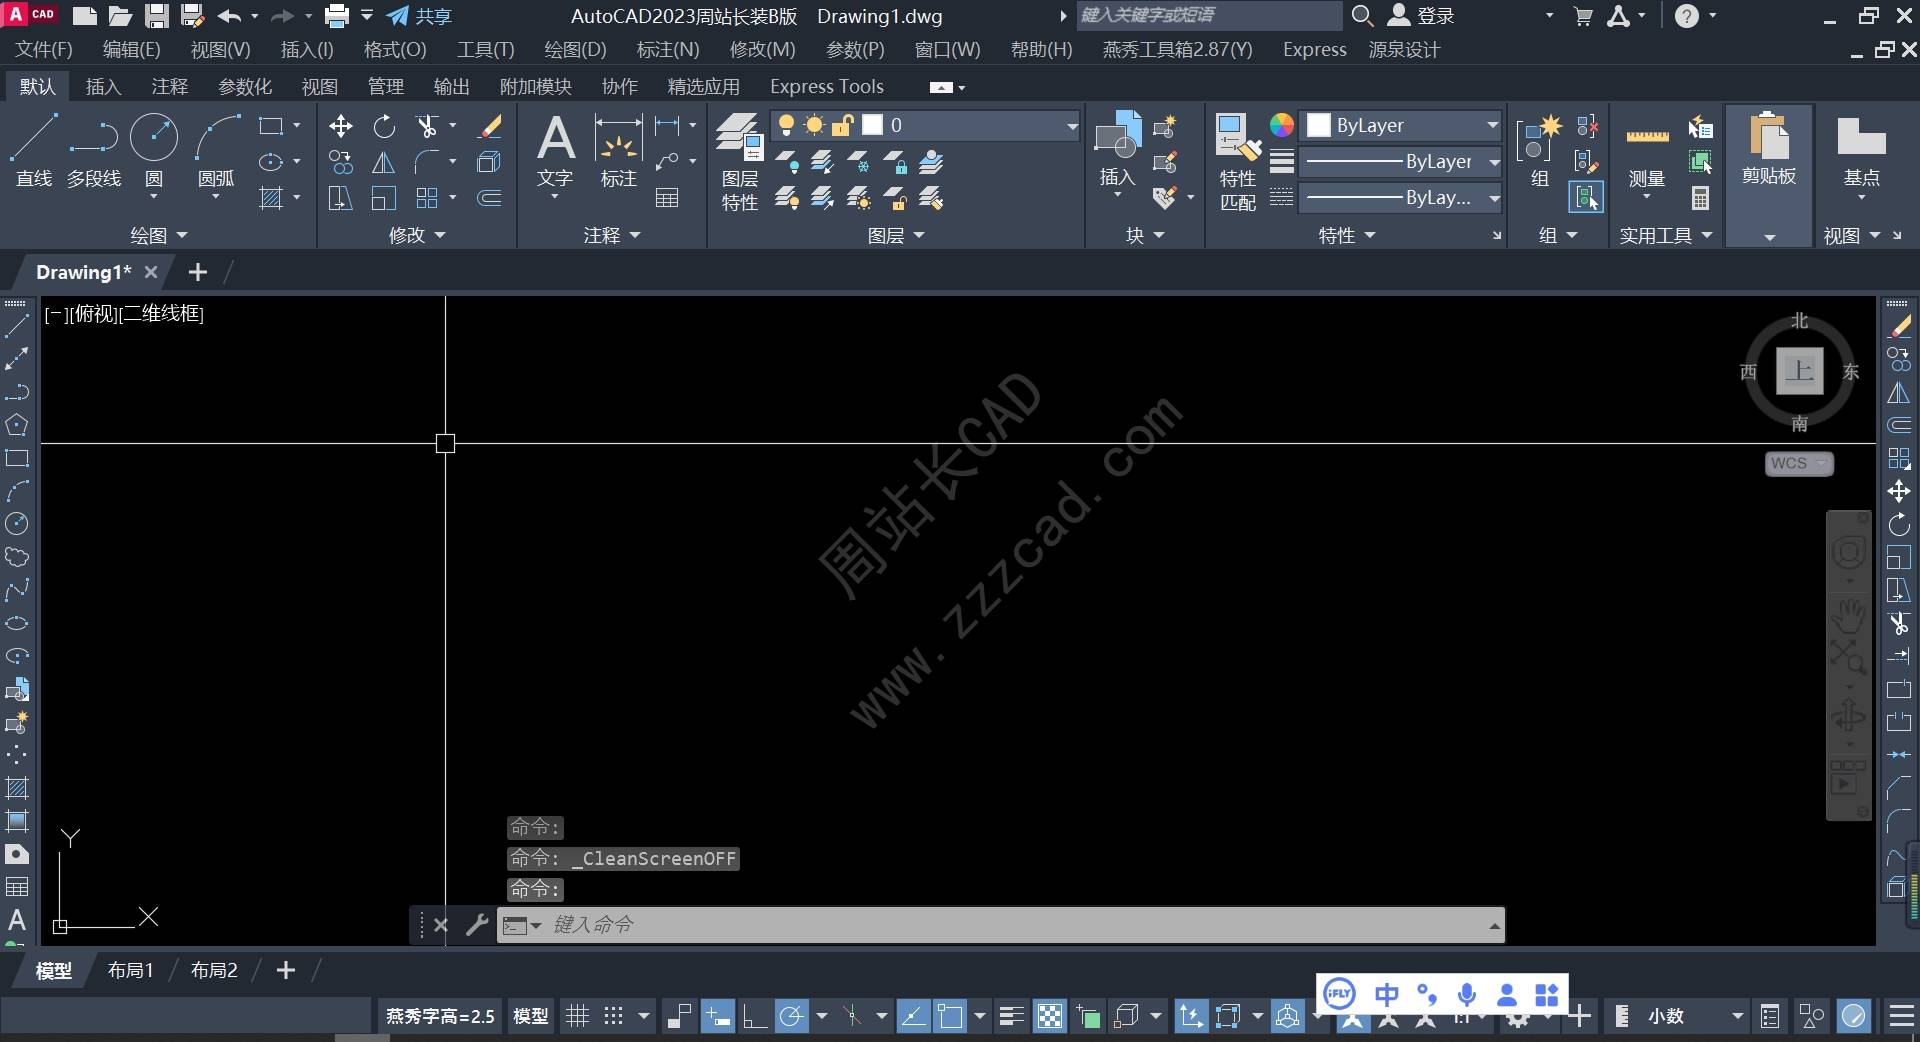1920x1042 pixels.
Task: Click the white layer color swatch
Action: tap(873, 125)
